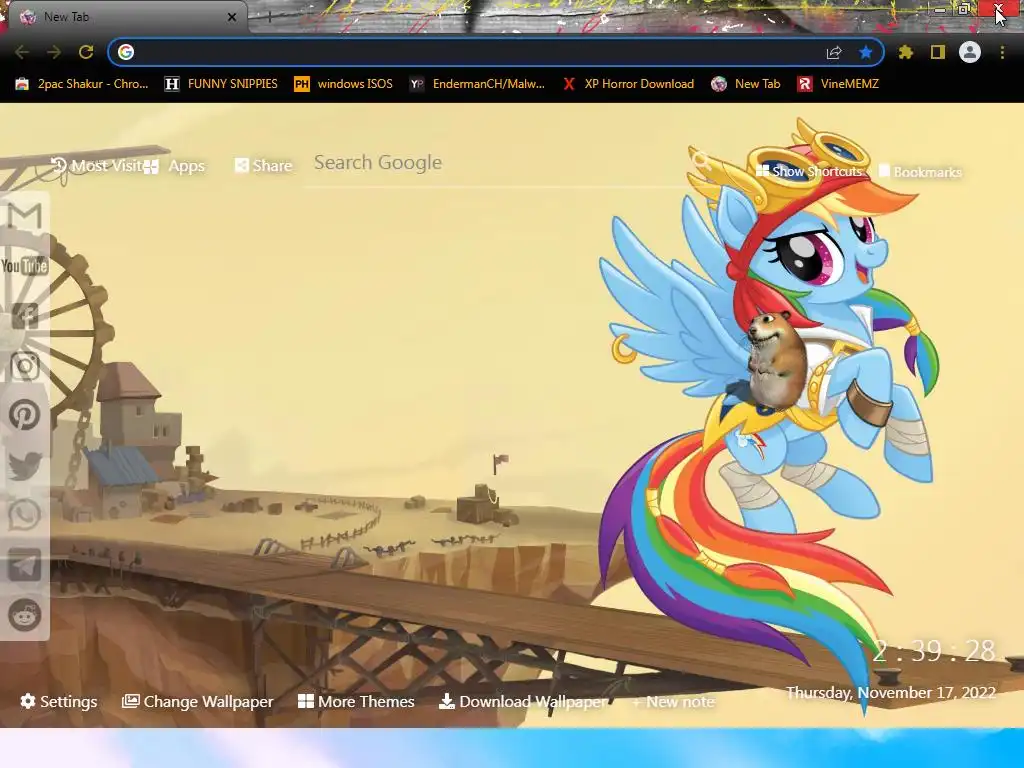Open the Chrome profile avatar
Viewport: 1024px width, 768px height.
point(970,52)
